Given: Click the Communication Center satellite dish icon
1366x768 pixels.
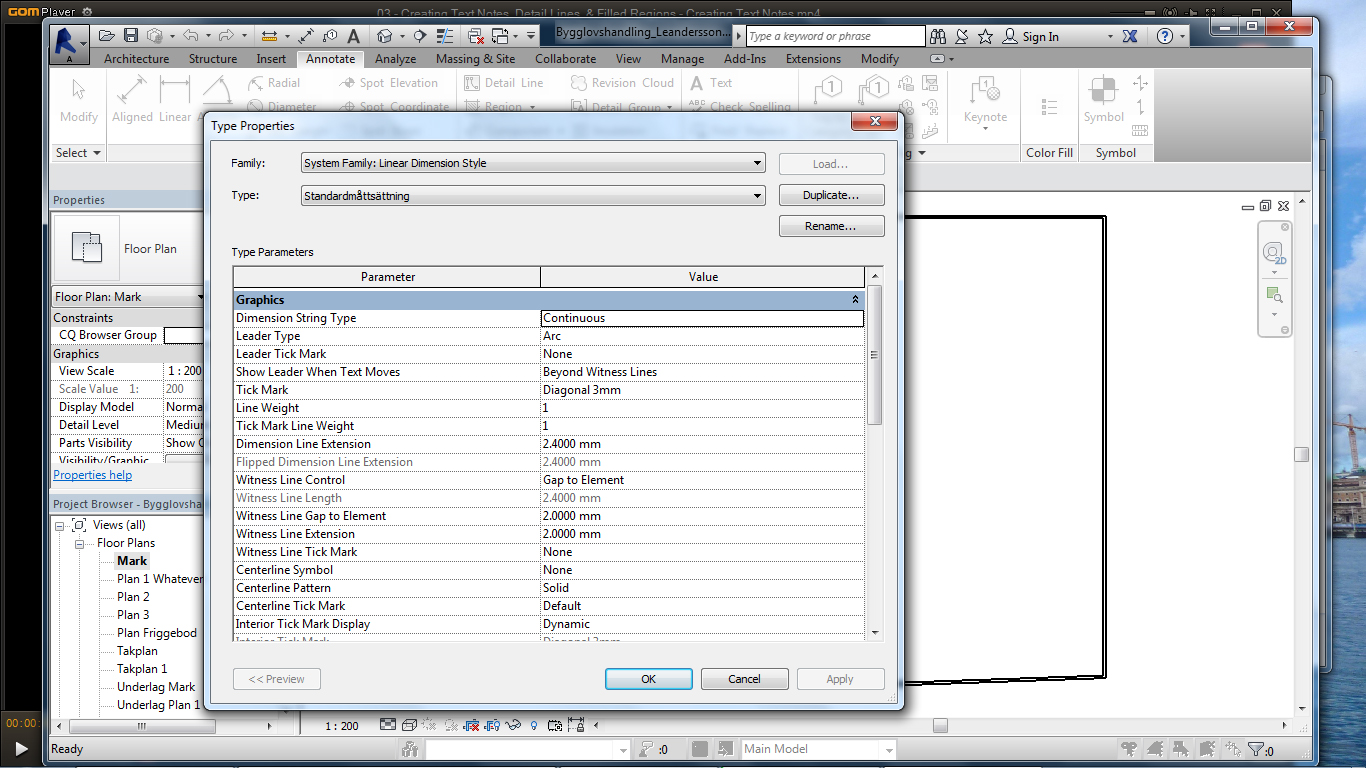Looking at the screenshot, I should click(962, 36).
